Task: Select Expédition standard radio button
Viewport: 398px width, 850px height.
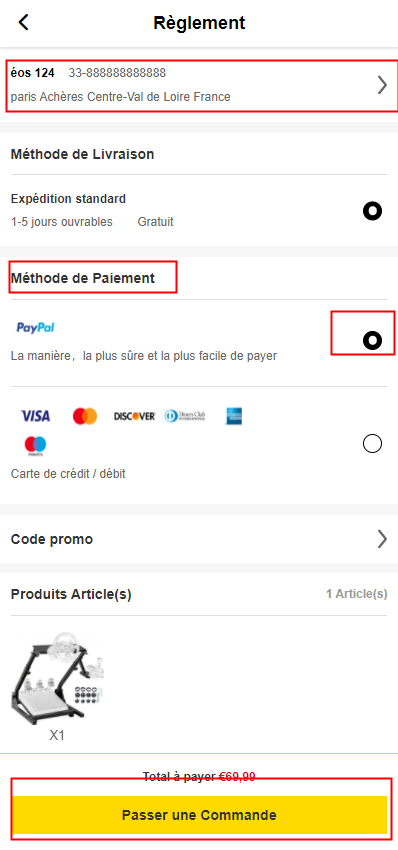Action: tap(372, 211)
